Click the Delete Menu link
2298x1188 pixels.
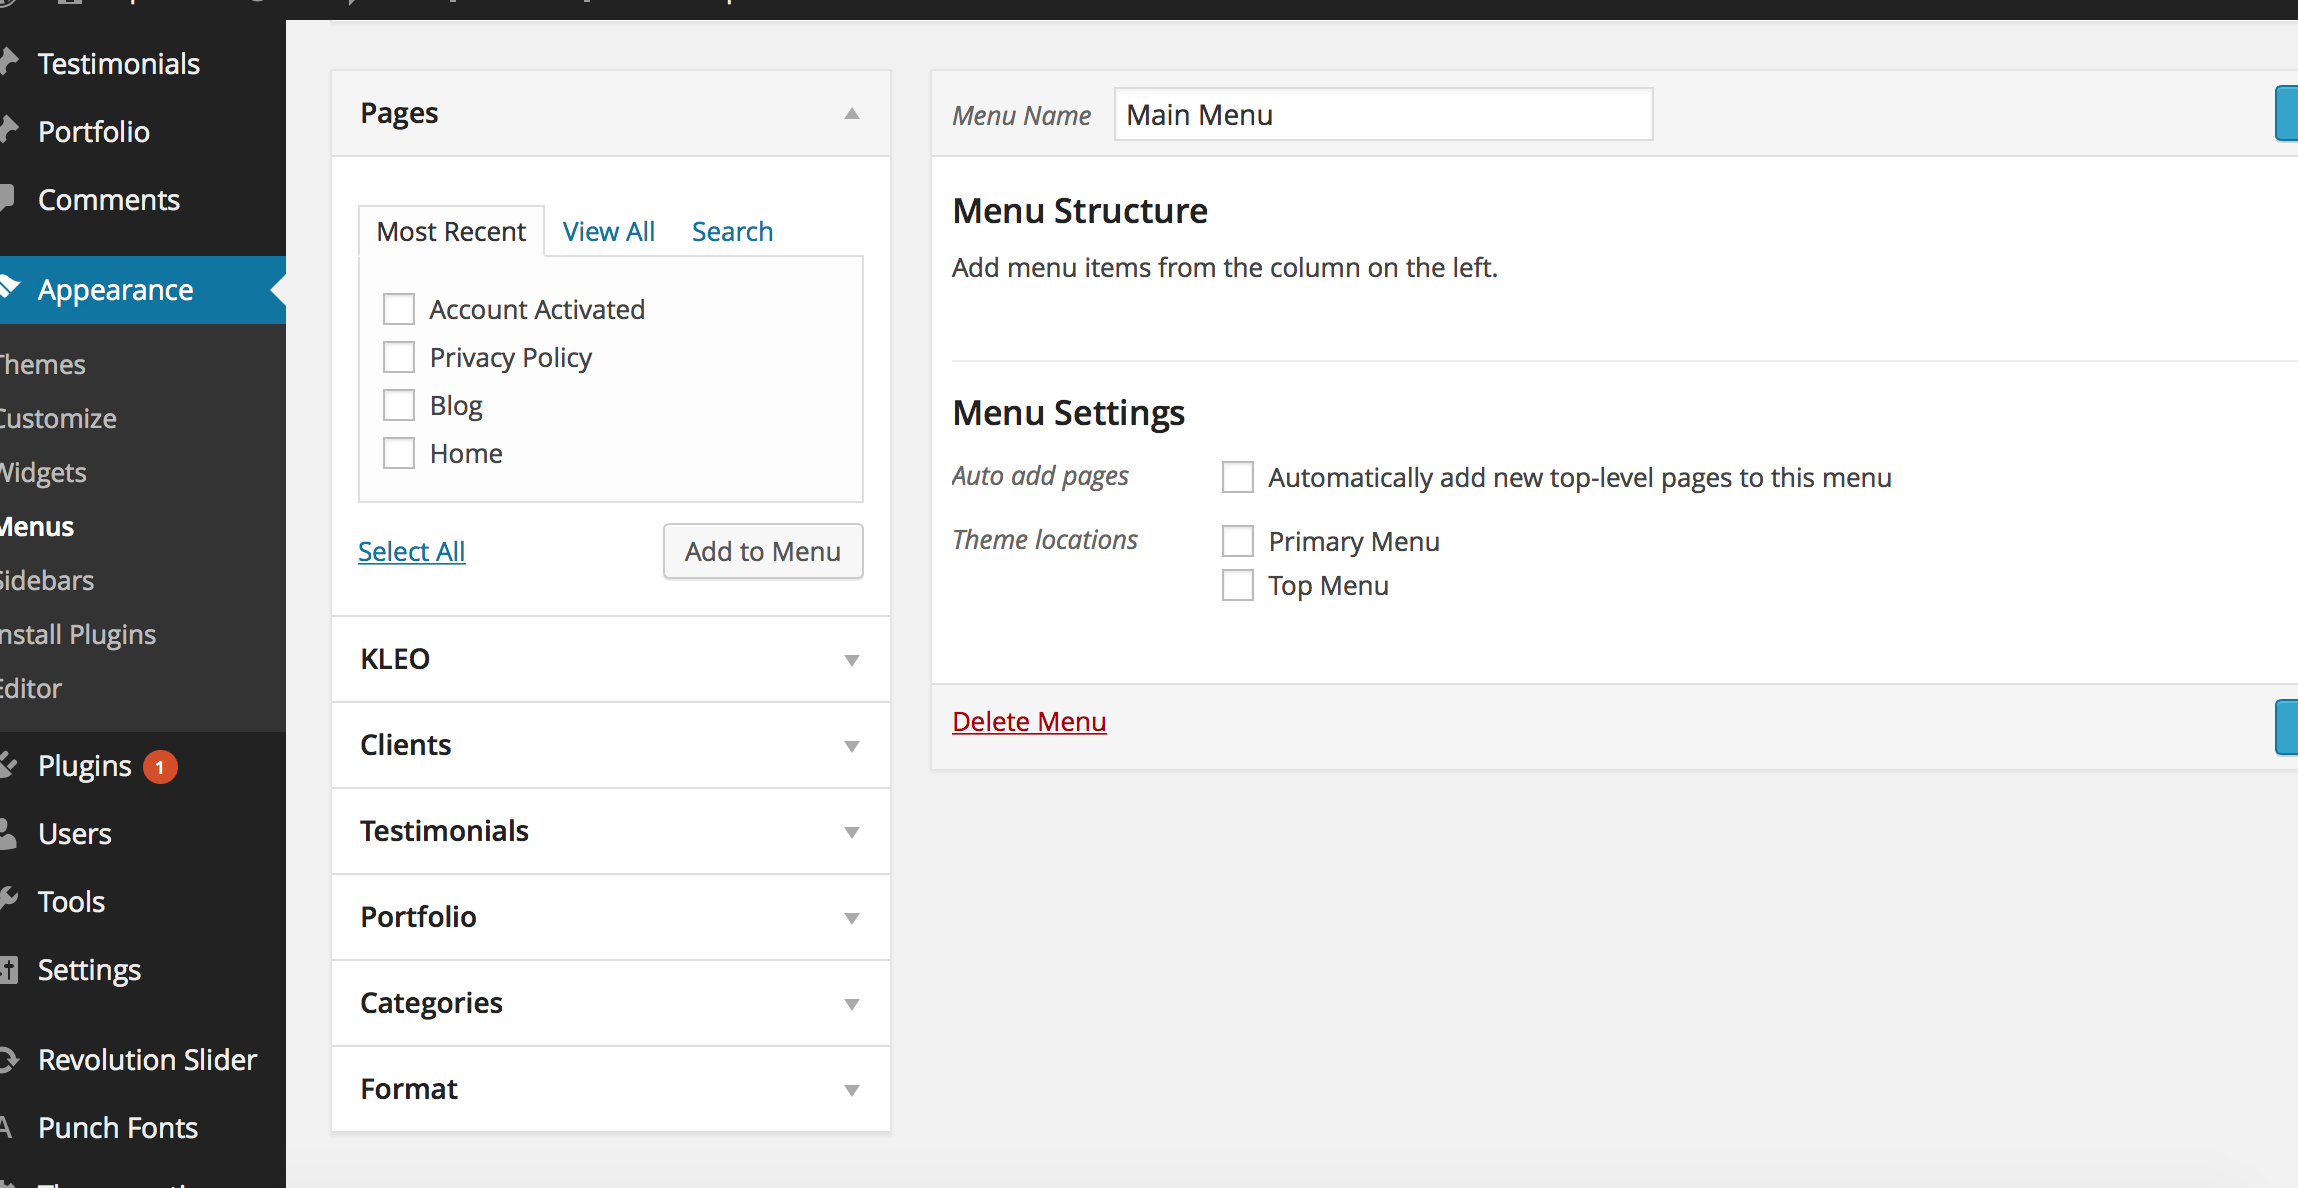coord(1029,722)
